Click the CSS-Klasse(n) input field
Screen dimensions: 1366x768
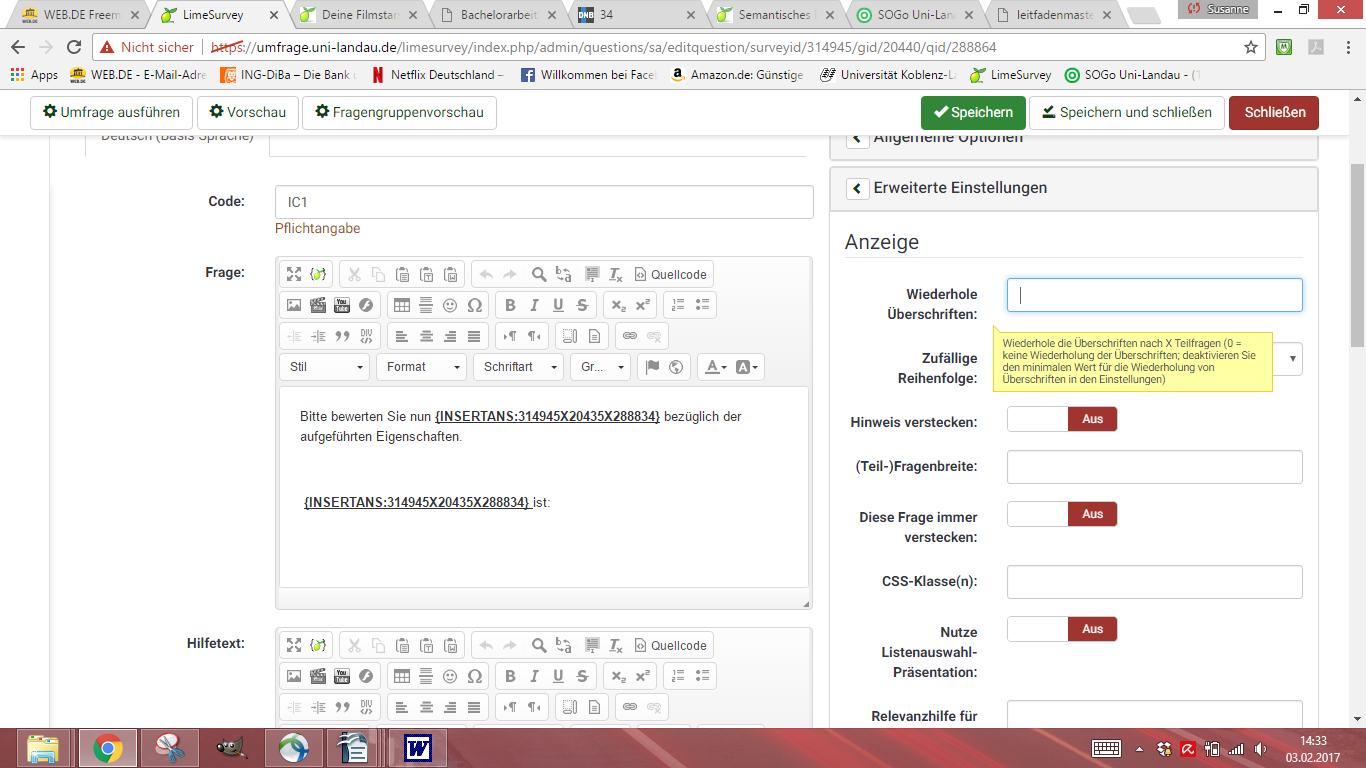[1154, 582]
